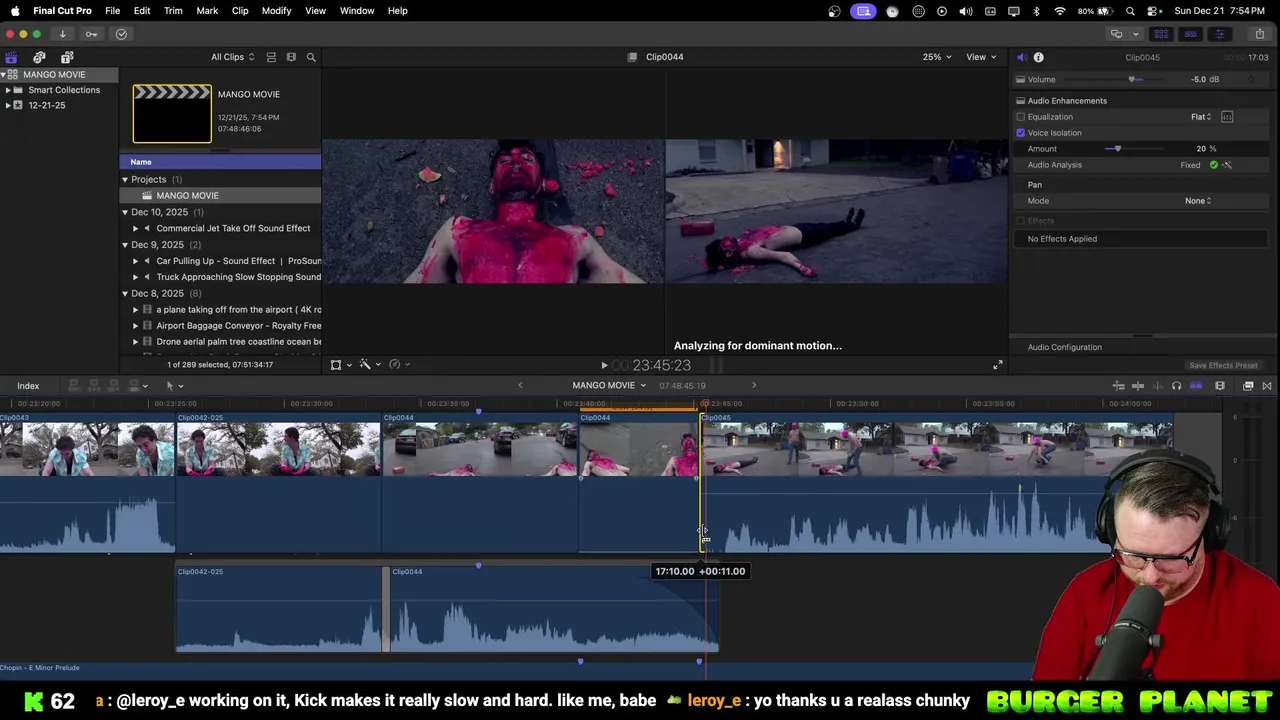This screenshot has height=720, width=1280.
Task: Open the Select tool arrow menu
Action: (174, 386)
